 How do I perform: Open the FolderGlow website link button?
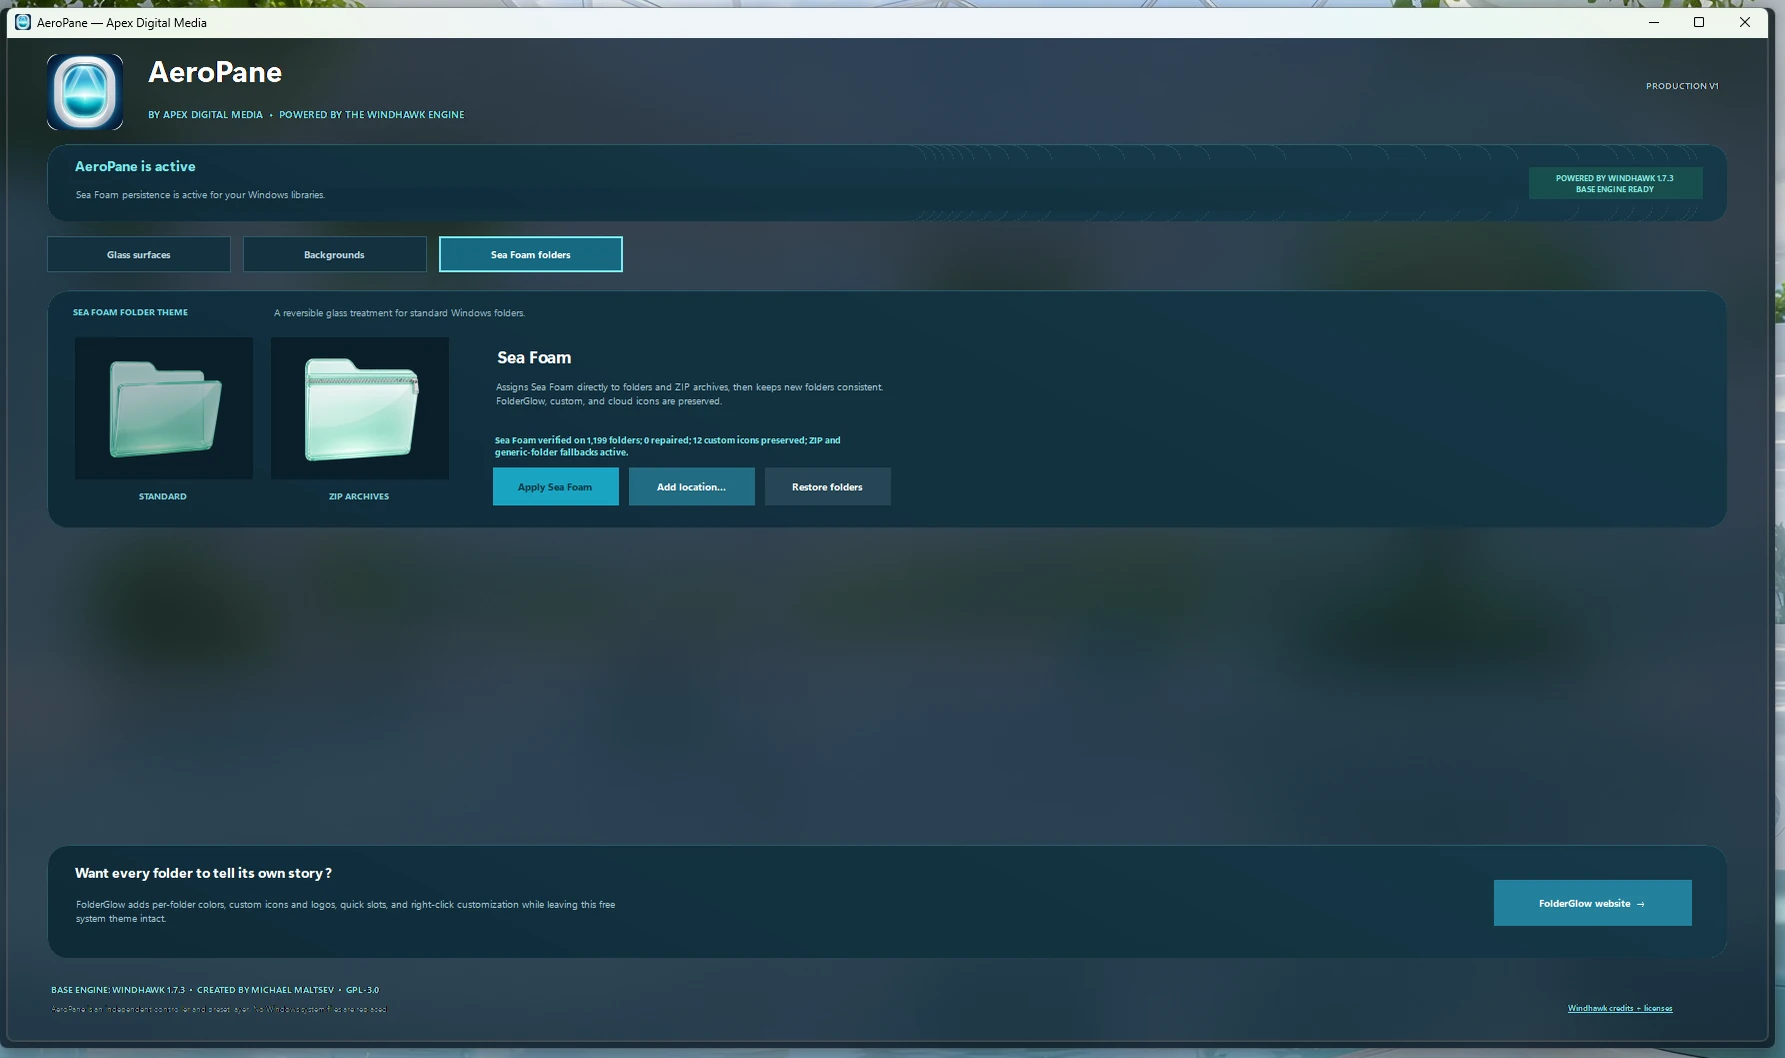pyautogui.click(x=1593, y=903)
